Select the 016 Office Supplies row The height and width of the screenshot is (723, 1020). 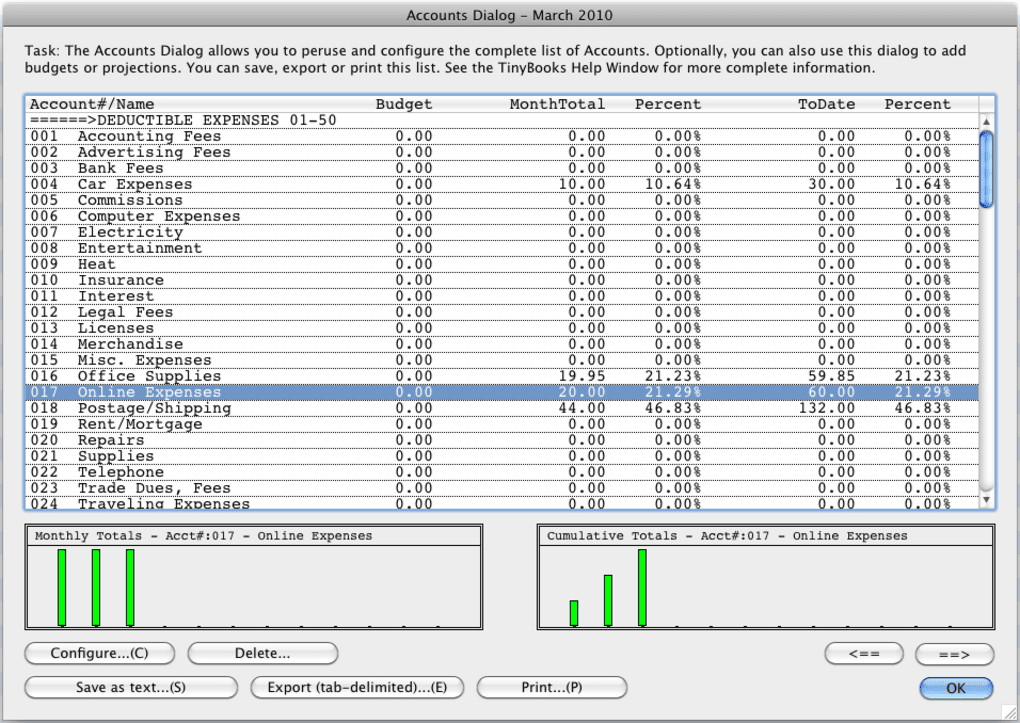click(x=502, y=376)
